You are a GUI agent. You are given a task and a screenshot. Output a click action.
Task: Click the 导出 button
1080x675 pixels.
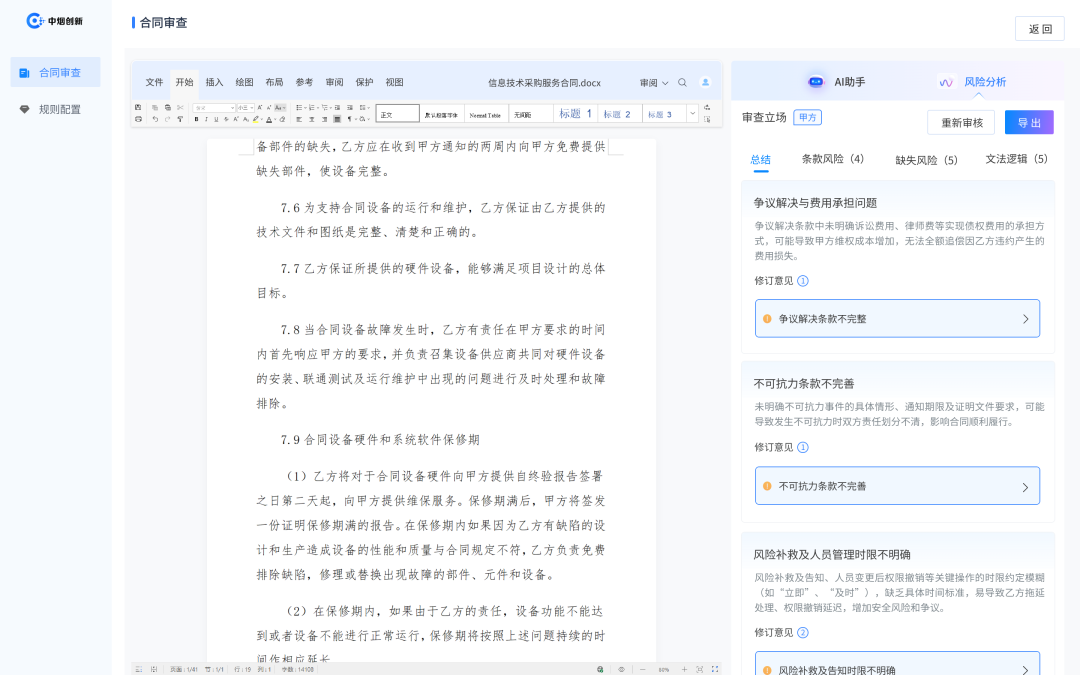point(1029,123)
